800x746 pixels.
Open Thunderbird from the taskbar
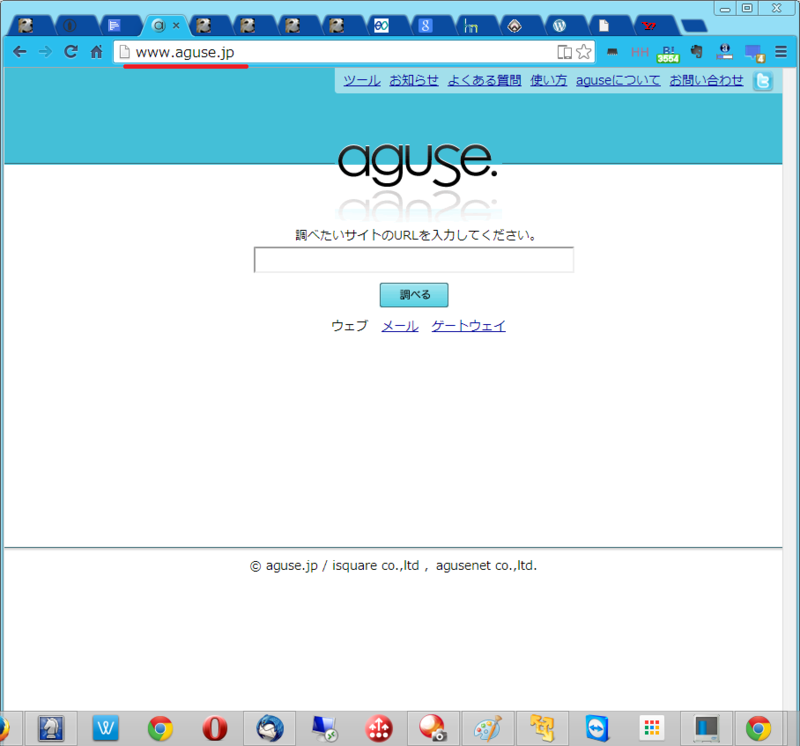point(270,728)
